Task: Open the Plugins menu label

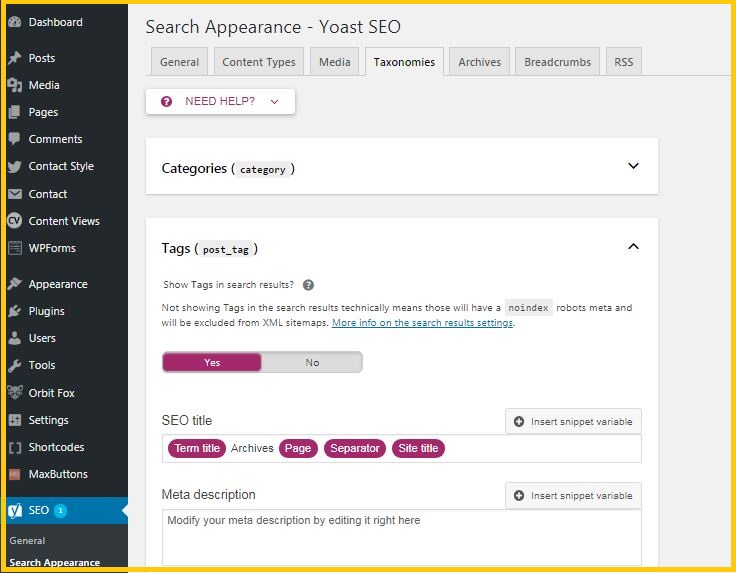Action: [46, 311]
